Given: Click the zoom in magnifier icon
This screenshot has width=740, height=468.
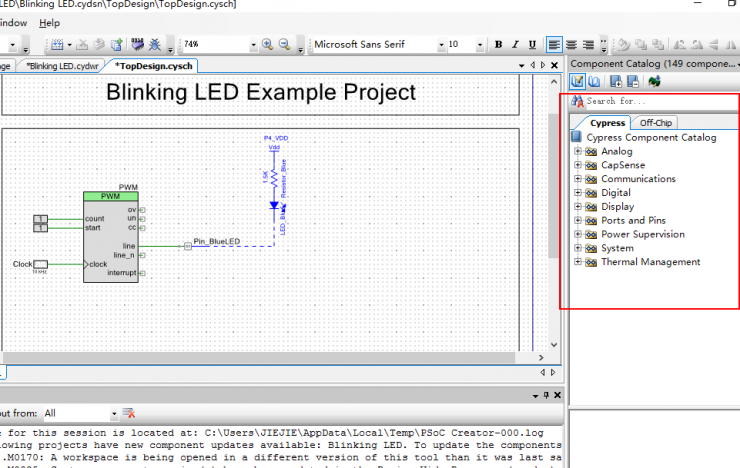Looking at the screenshot, I should pyautogui.click(x=268, y=45).
